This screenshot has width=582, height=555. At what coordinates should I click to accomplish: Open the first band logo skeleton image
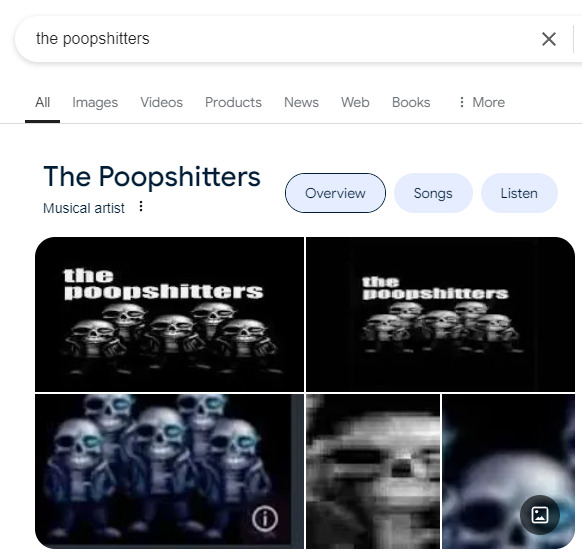[x=169, y=314]
